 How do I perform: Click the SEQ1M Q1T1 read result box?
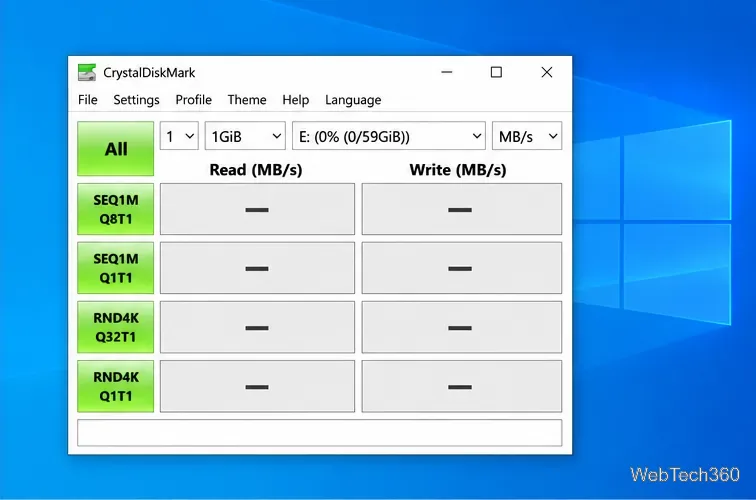(257, 268)
